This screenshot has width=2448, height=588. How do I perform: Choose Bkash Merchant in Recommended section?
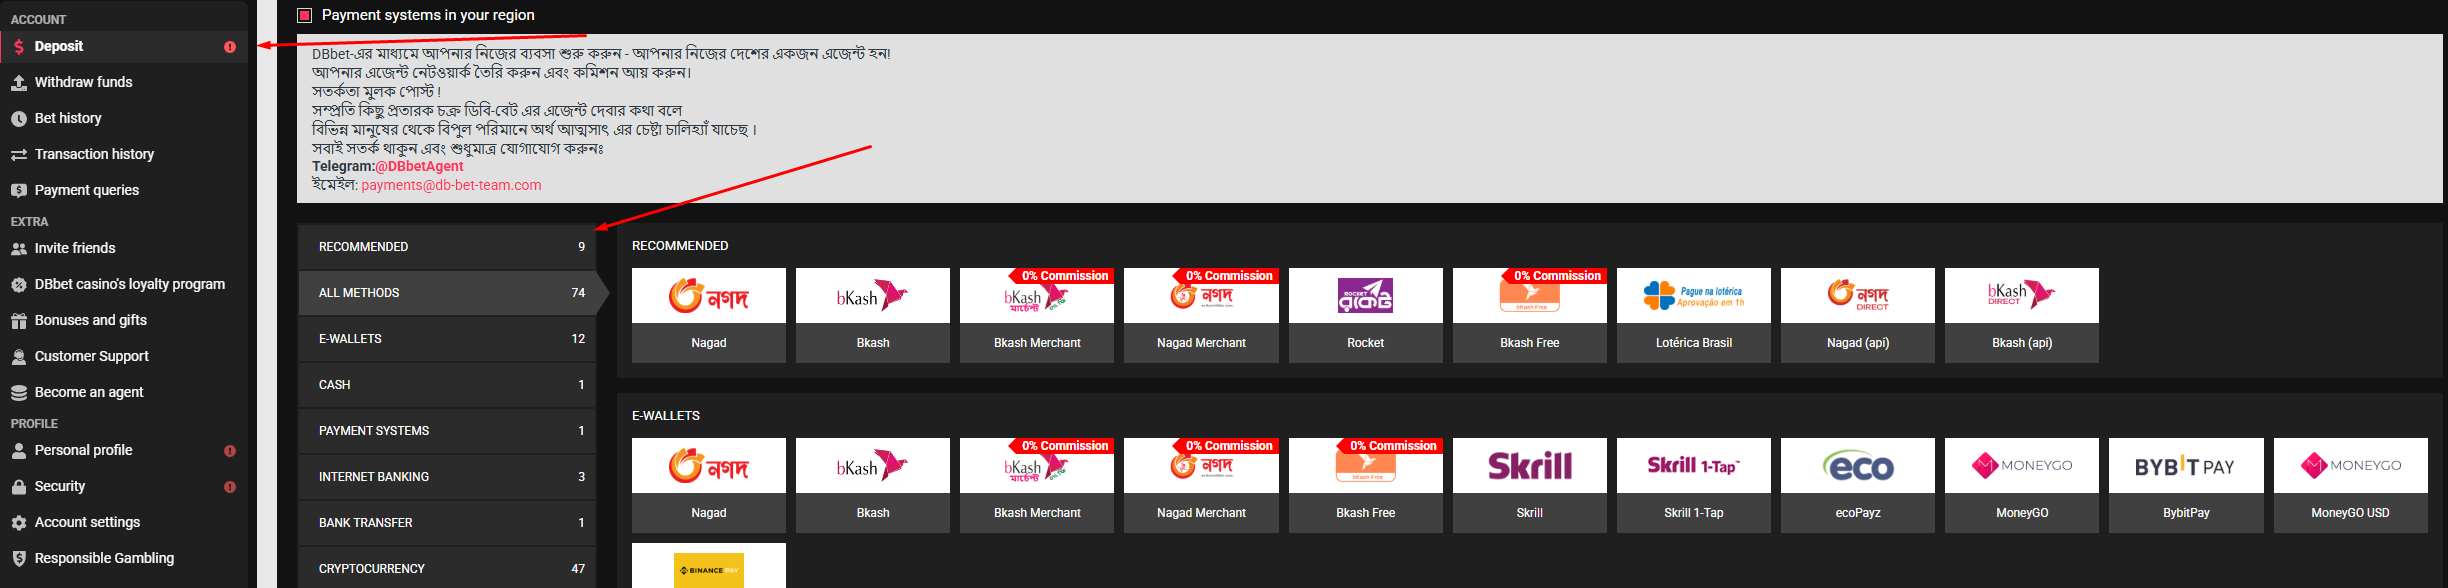tap(1037, 315)
